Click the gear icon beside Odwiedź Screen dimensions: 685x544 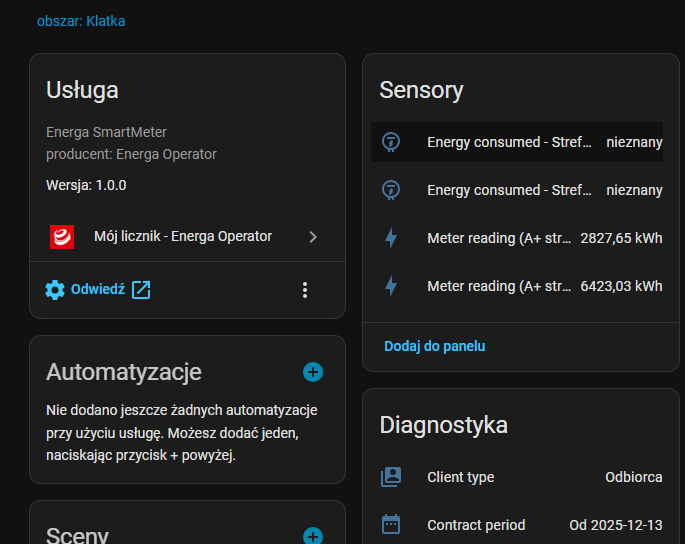click(x=55, y=290)
